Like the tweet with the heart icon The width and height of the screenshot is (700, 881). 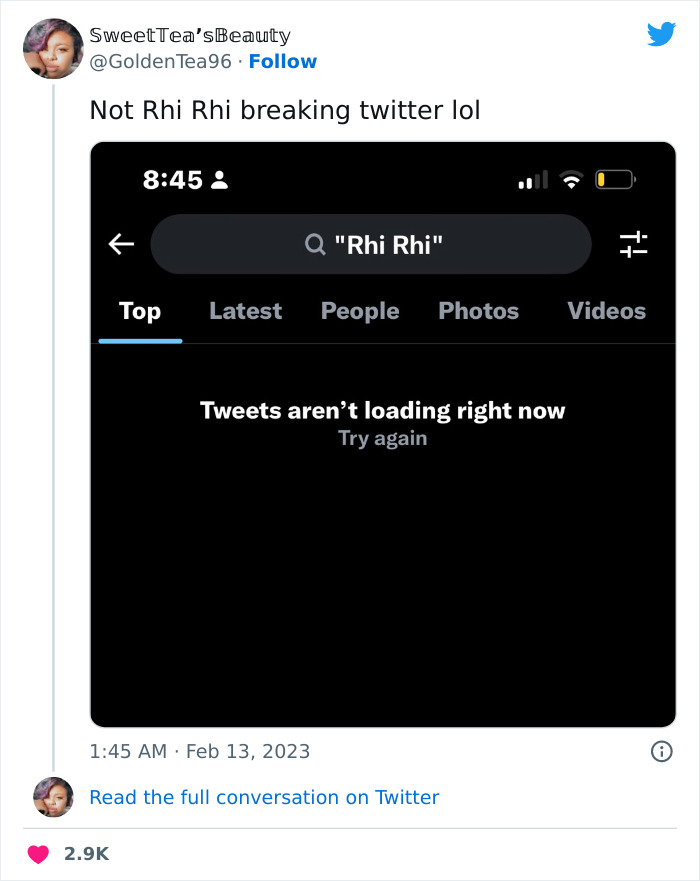pyautogui.click(x=38, y=853)
